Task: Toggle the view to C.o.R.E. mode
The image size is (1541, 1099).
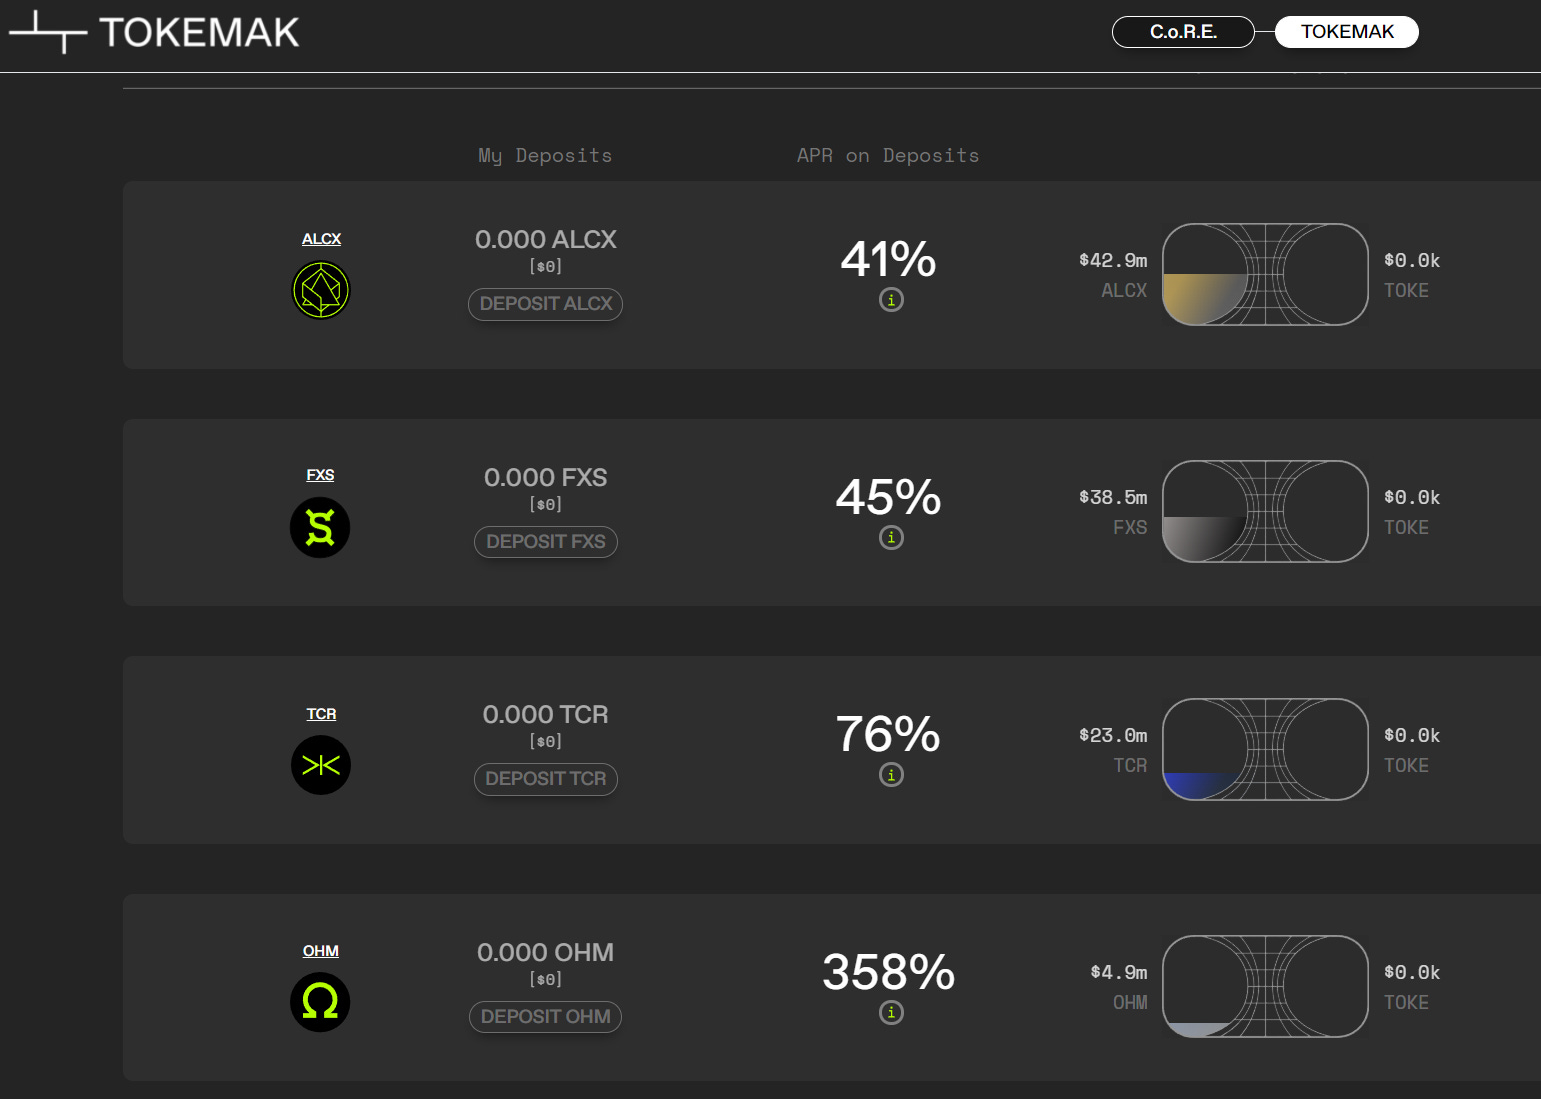Action: tap(1183, 31)
